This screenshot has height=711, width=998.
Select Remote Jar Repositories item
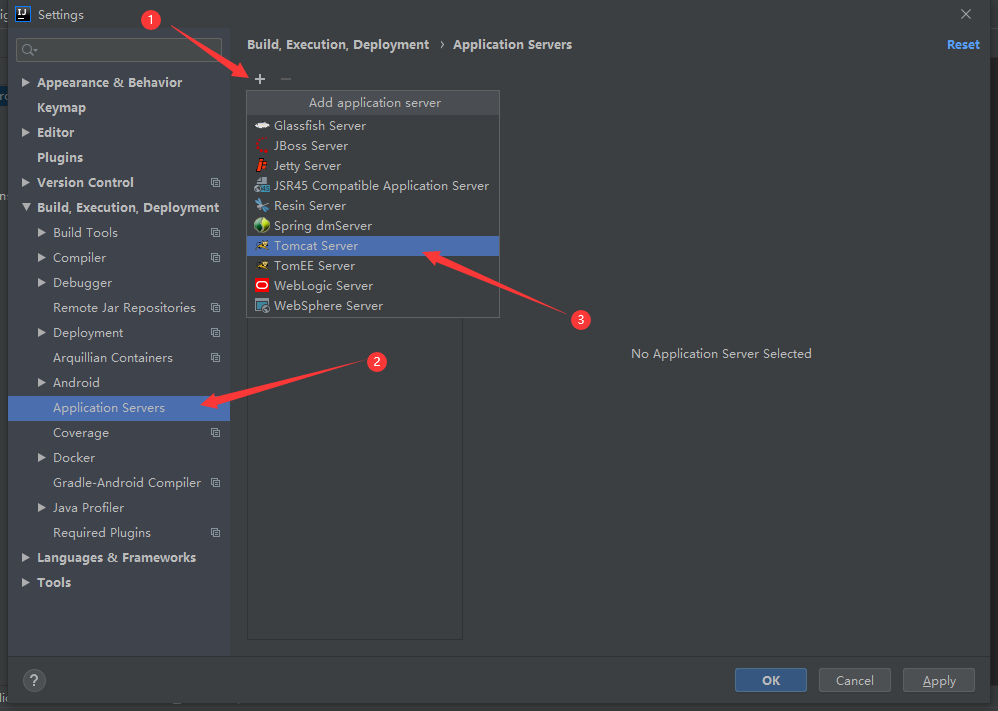124,307
